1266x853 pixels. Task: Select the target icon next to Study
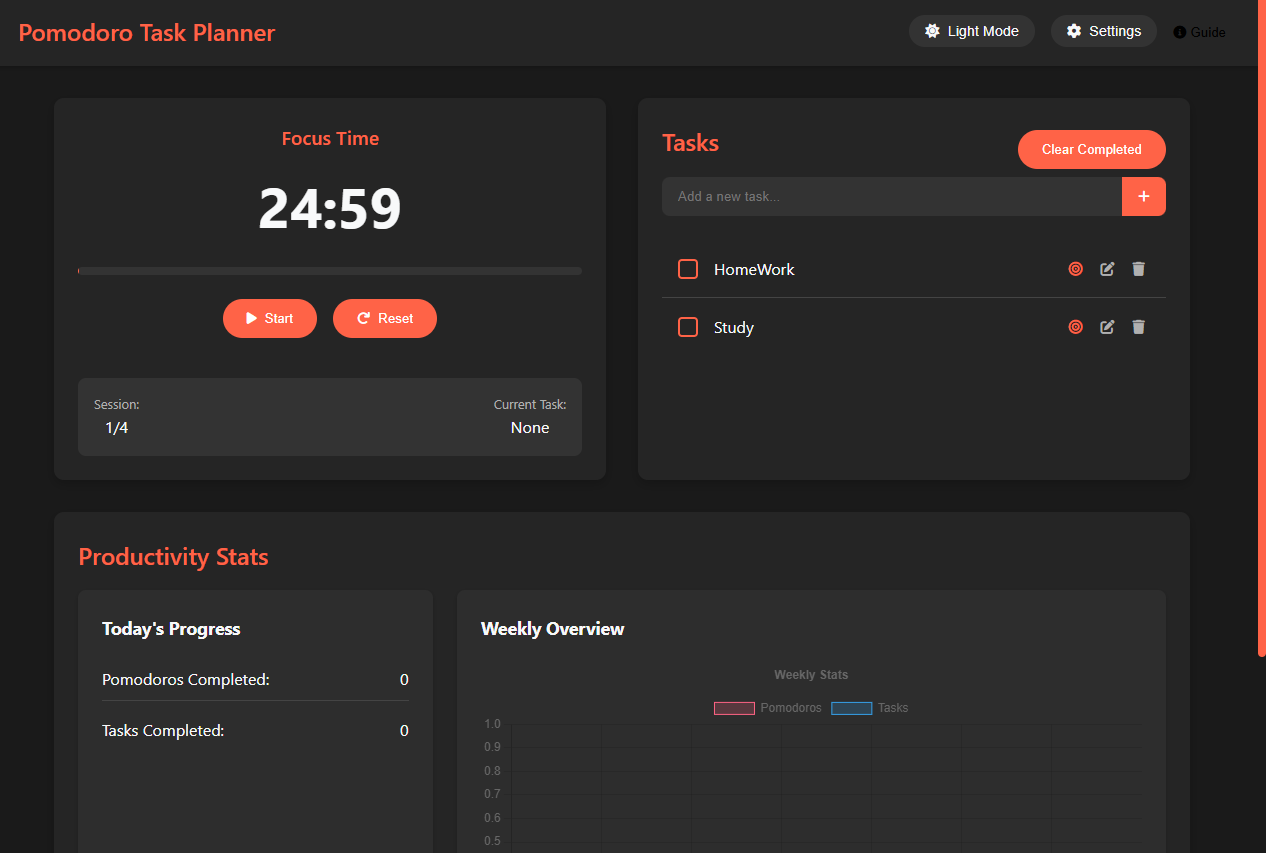click(x=1075, y=327)
